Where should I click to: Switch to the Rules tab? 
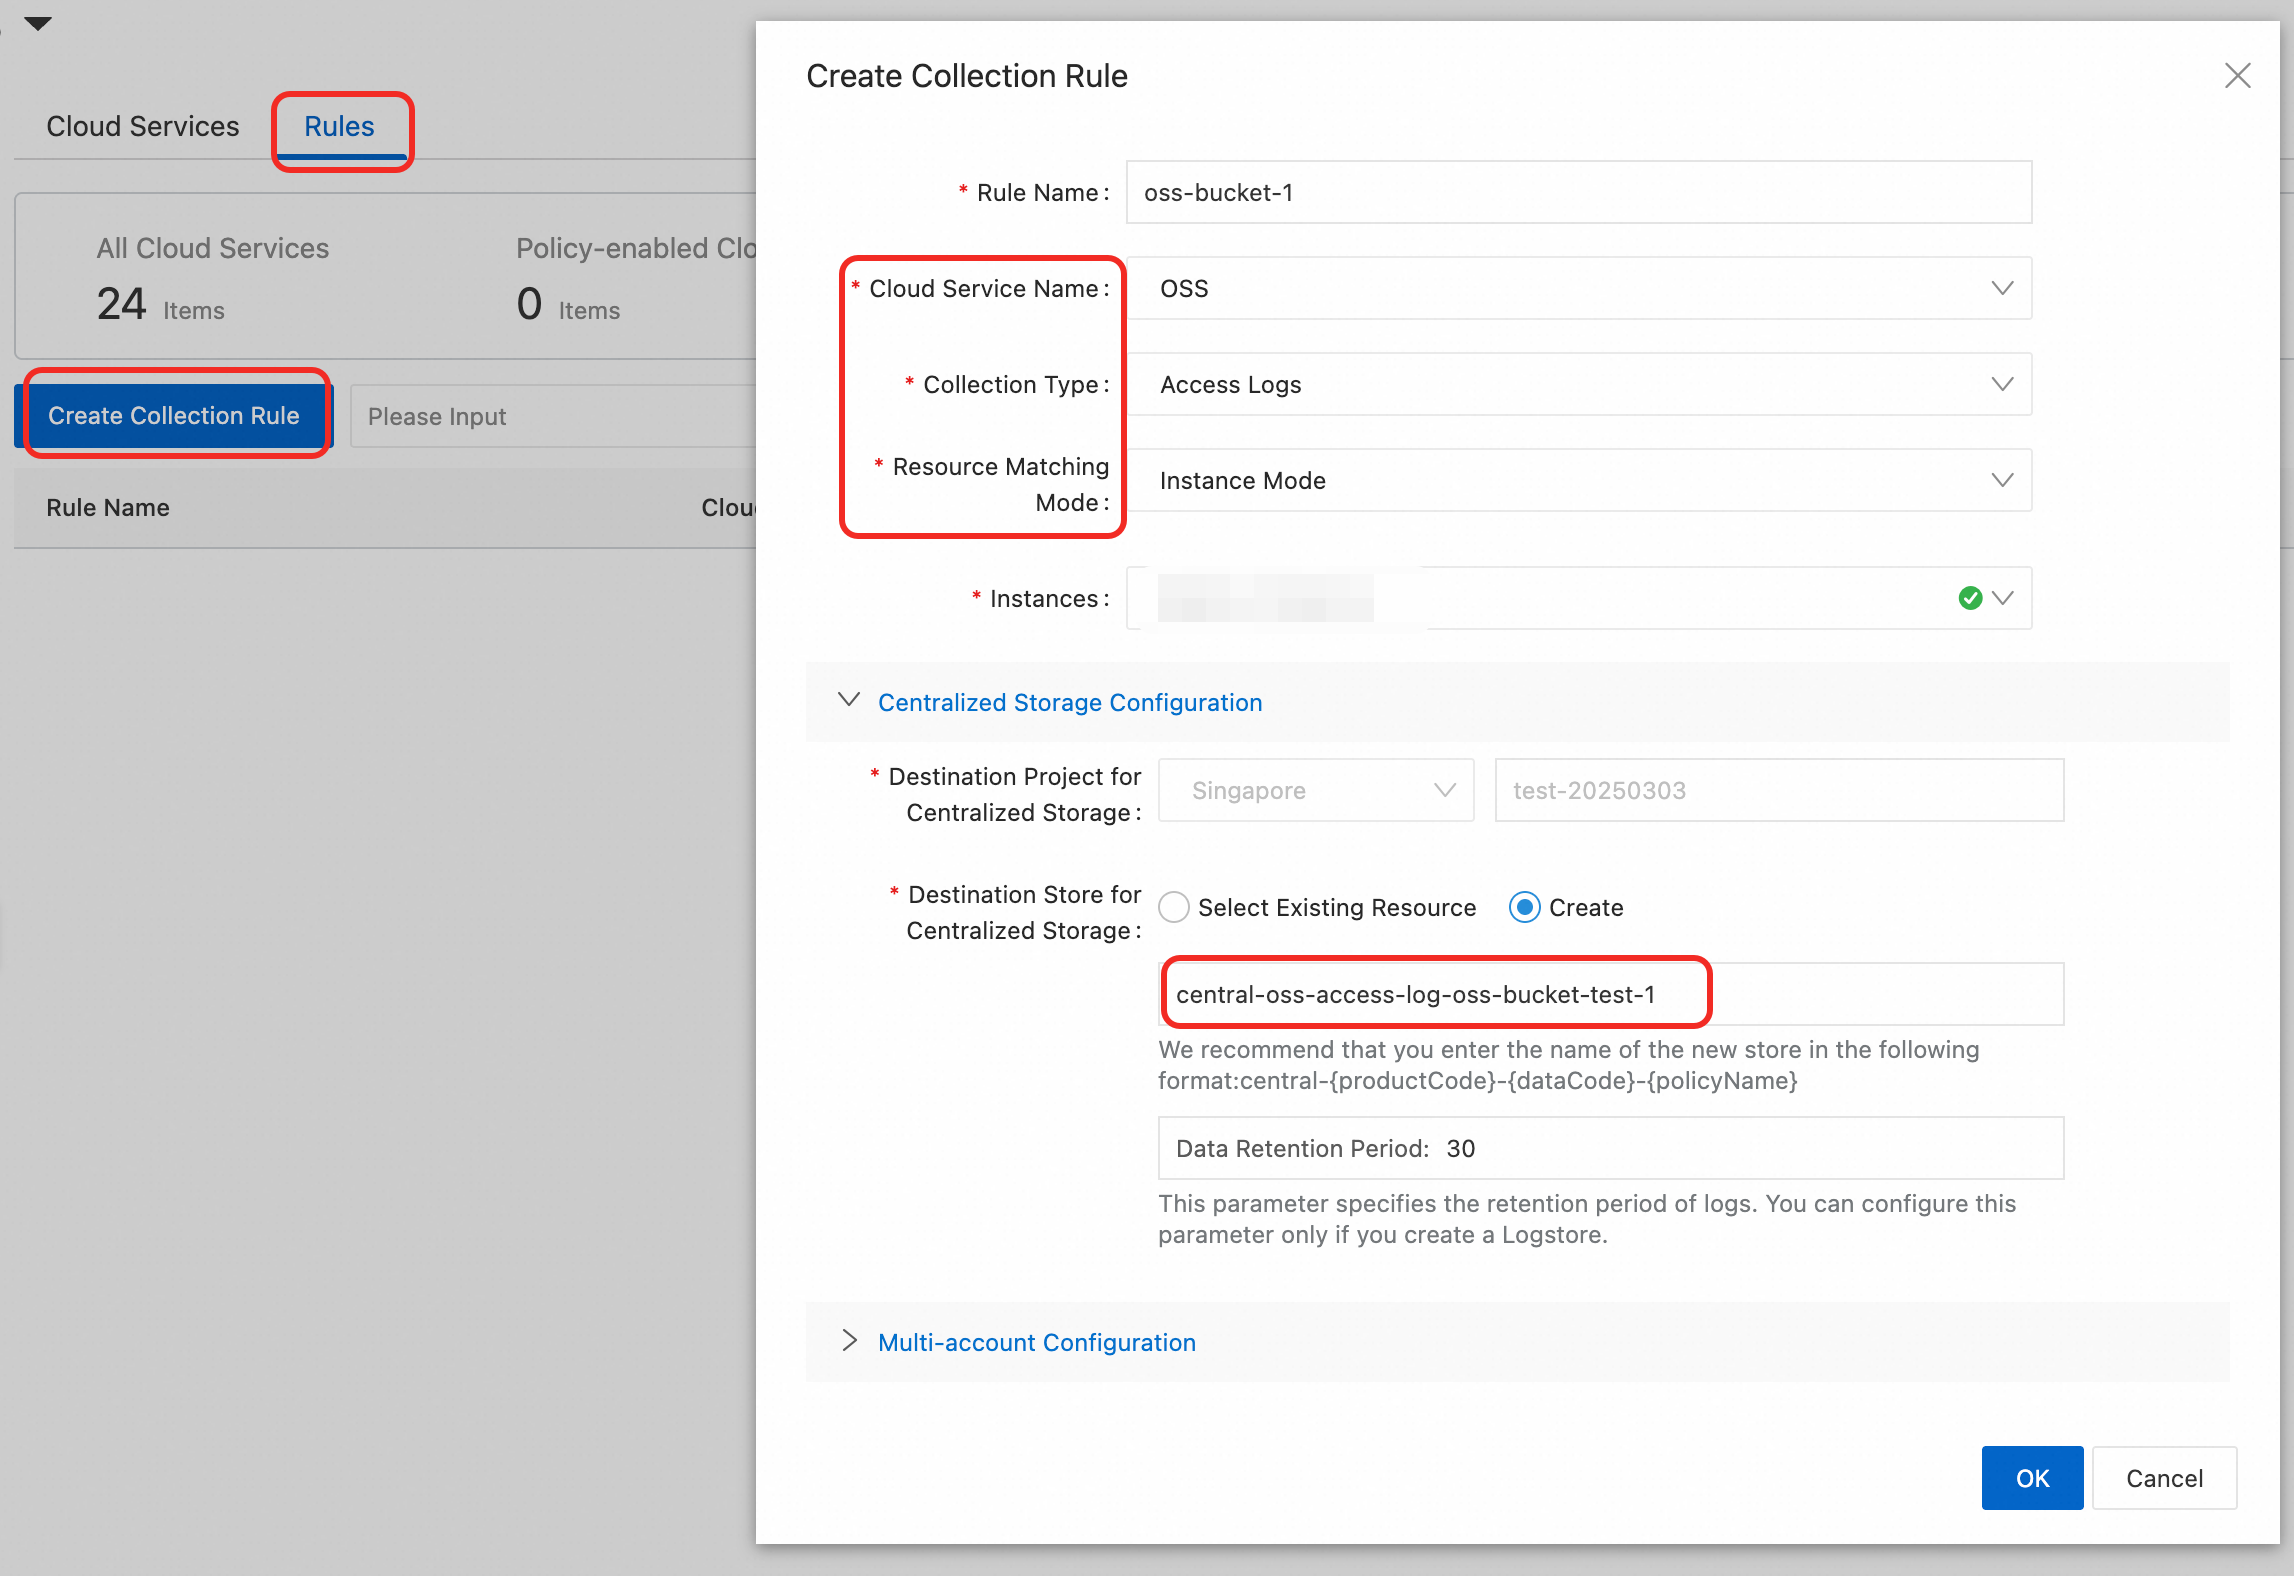tap(339, 126)
